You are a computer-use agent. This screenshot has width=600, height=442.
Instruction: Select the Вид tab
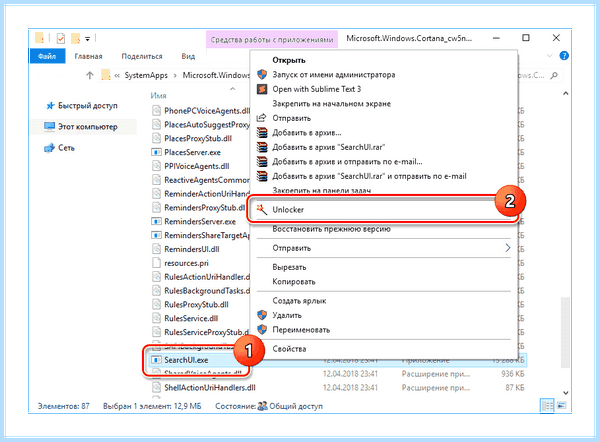click(188, 56)
